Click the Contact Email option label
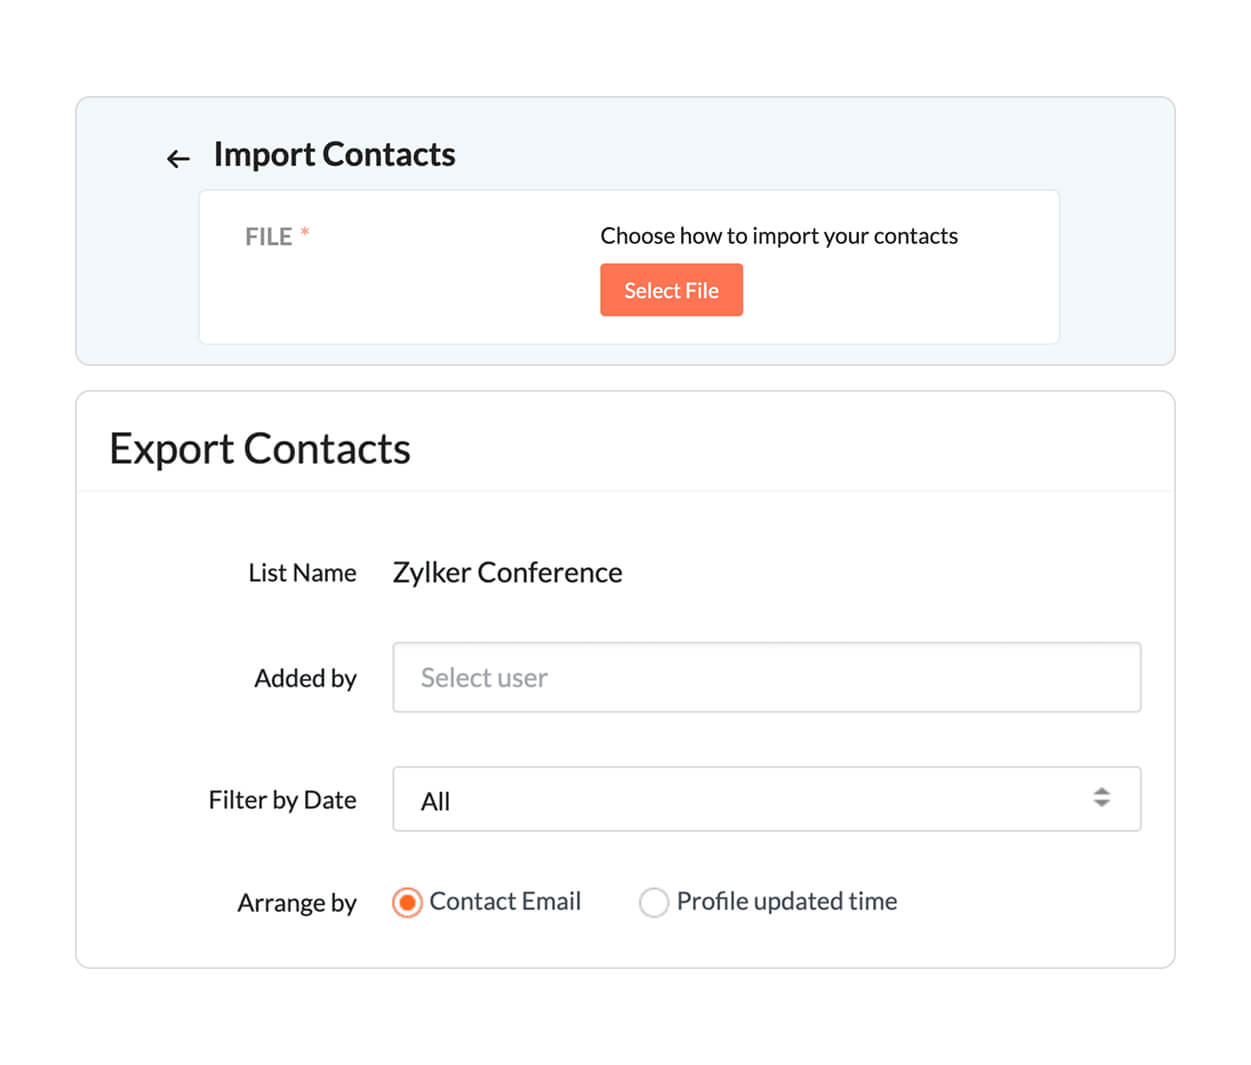 pos(505,901)
